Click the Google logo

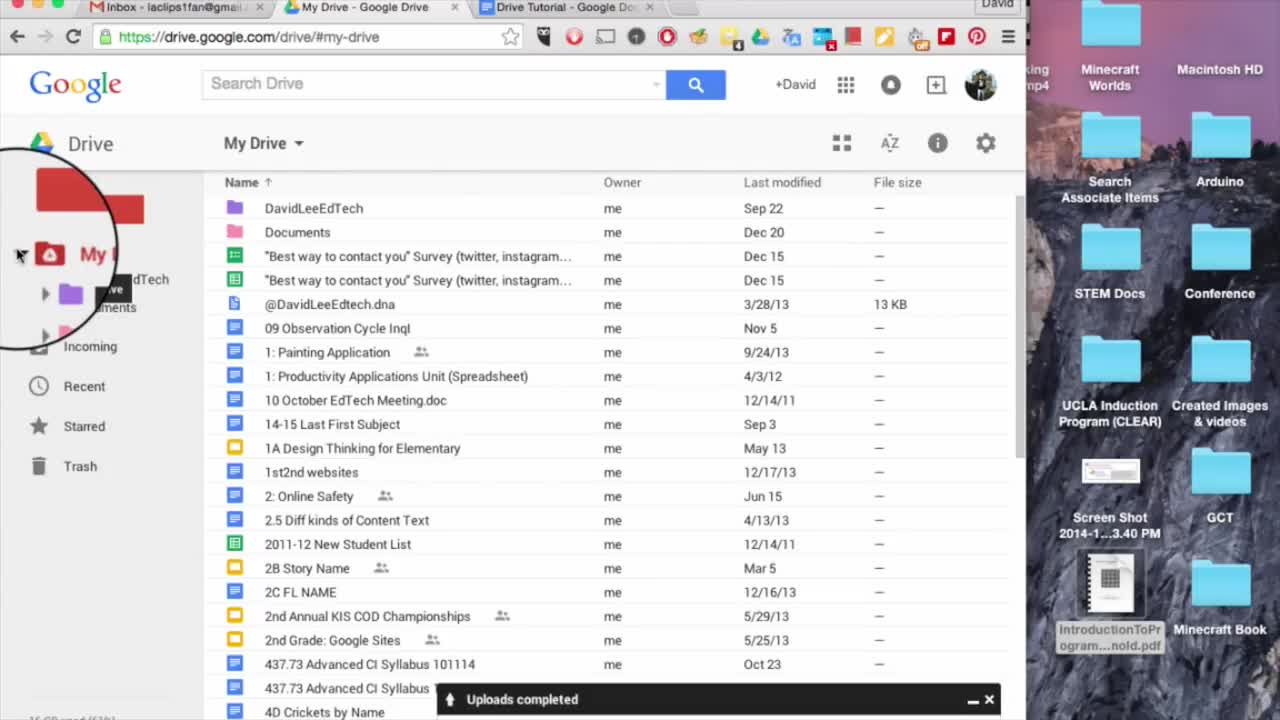tap(75, 86)
